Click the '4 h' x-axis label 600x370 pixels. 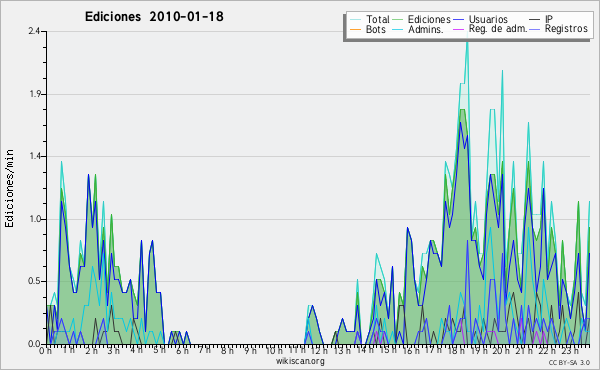(x=136, y=350)
